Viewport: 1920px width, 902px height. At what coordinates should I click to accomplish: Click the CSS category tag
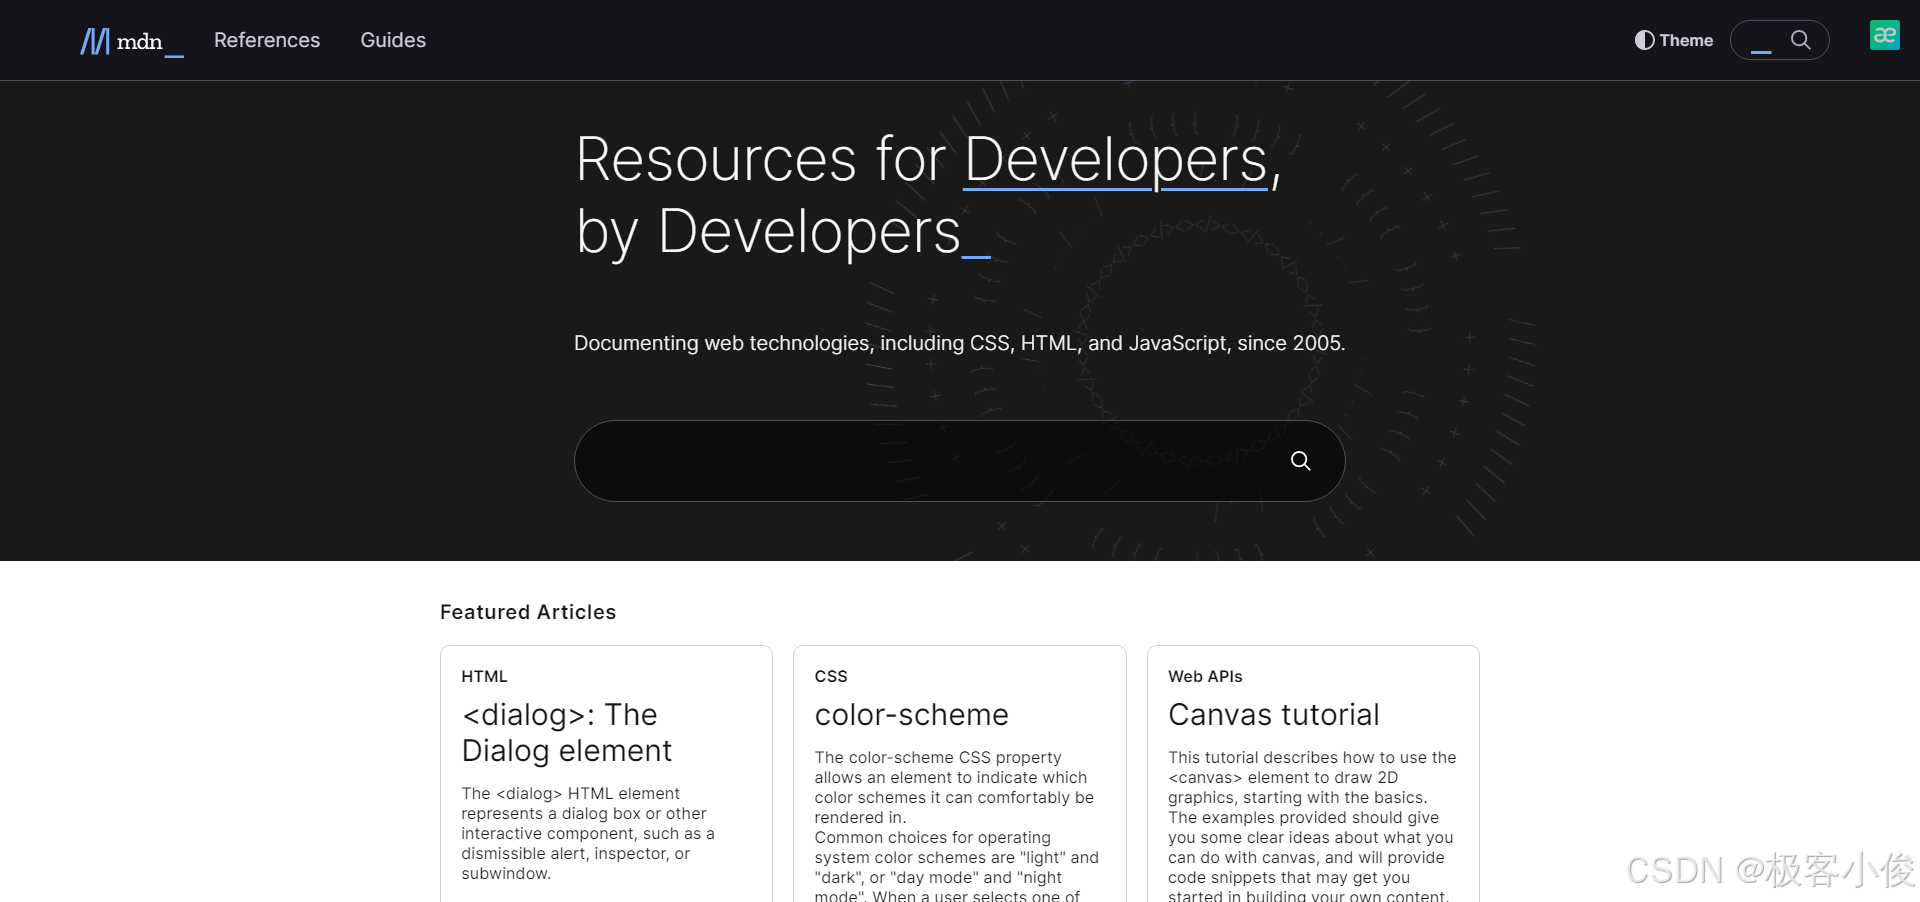point(830,677)
